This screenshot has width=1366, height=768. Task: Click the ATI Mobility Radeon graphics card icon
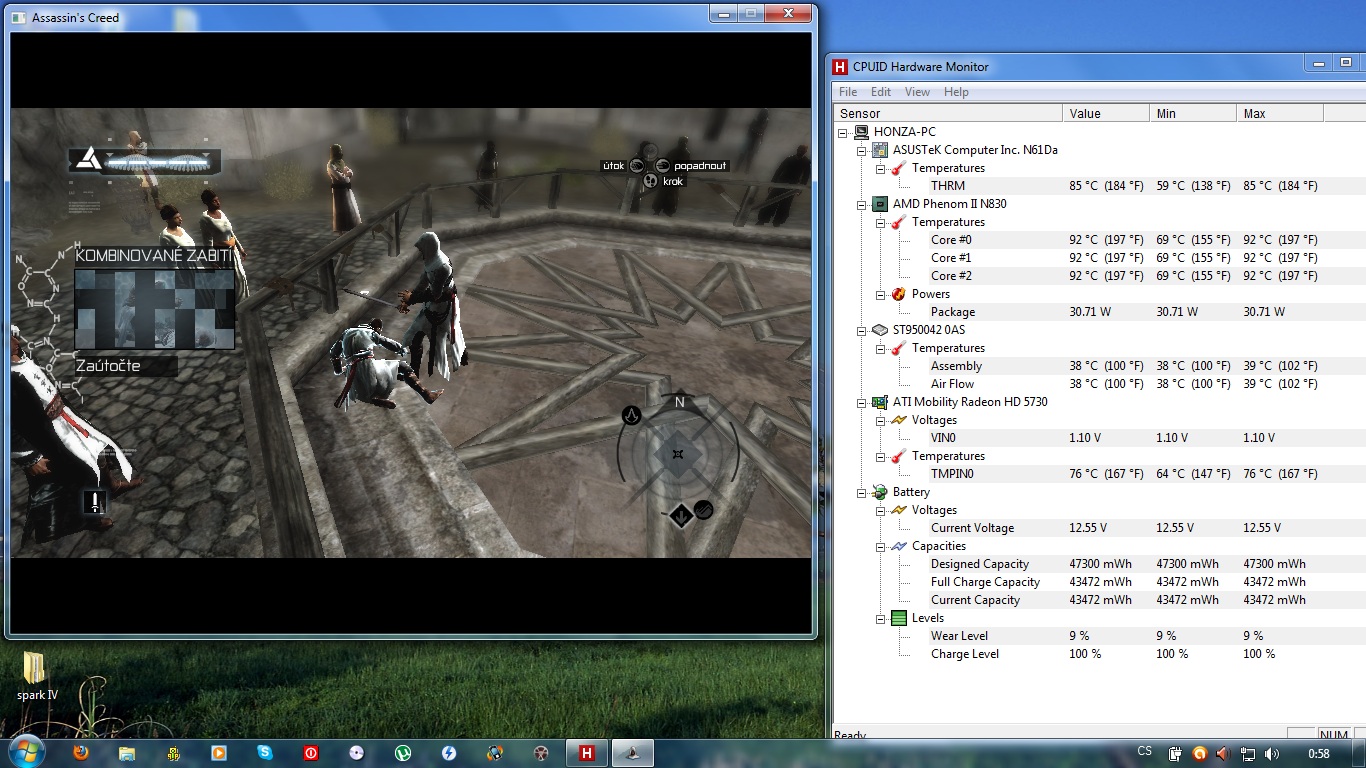(880, 402)
